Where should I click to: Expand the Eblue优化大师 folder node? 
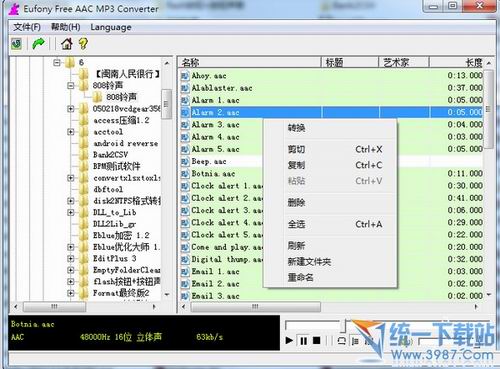[71, 247]
